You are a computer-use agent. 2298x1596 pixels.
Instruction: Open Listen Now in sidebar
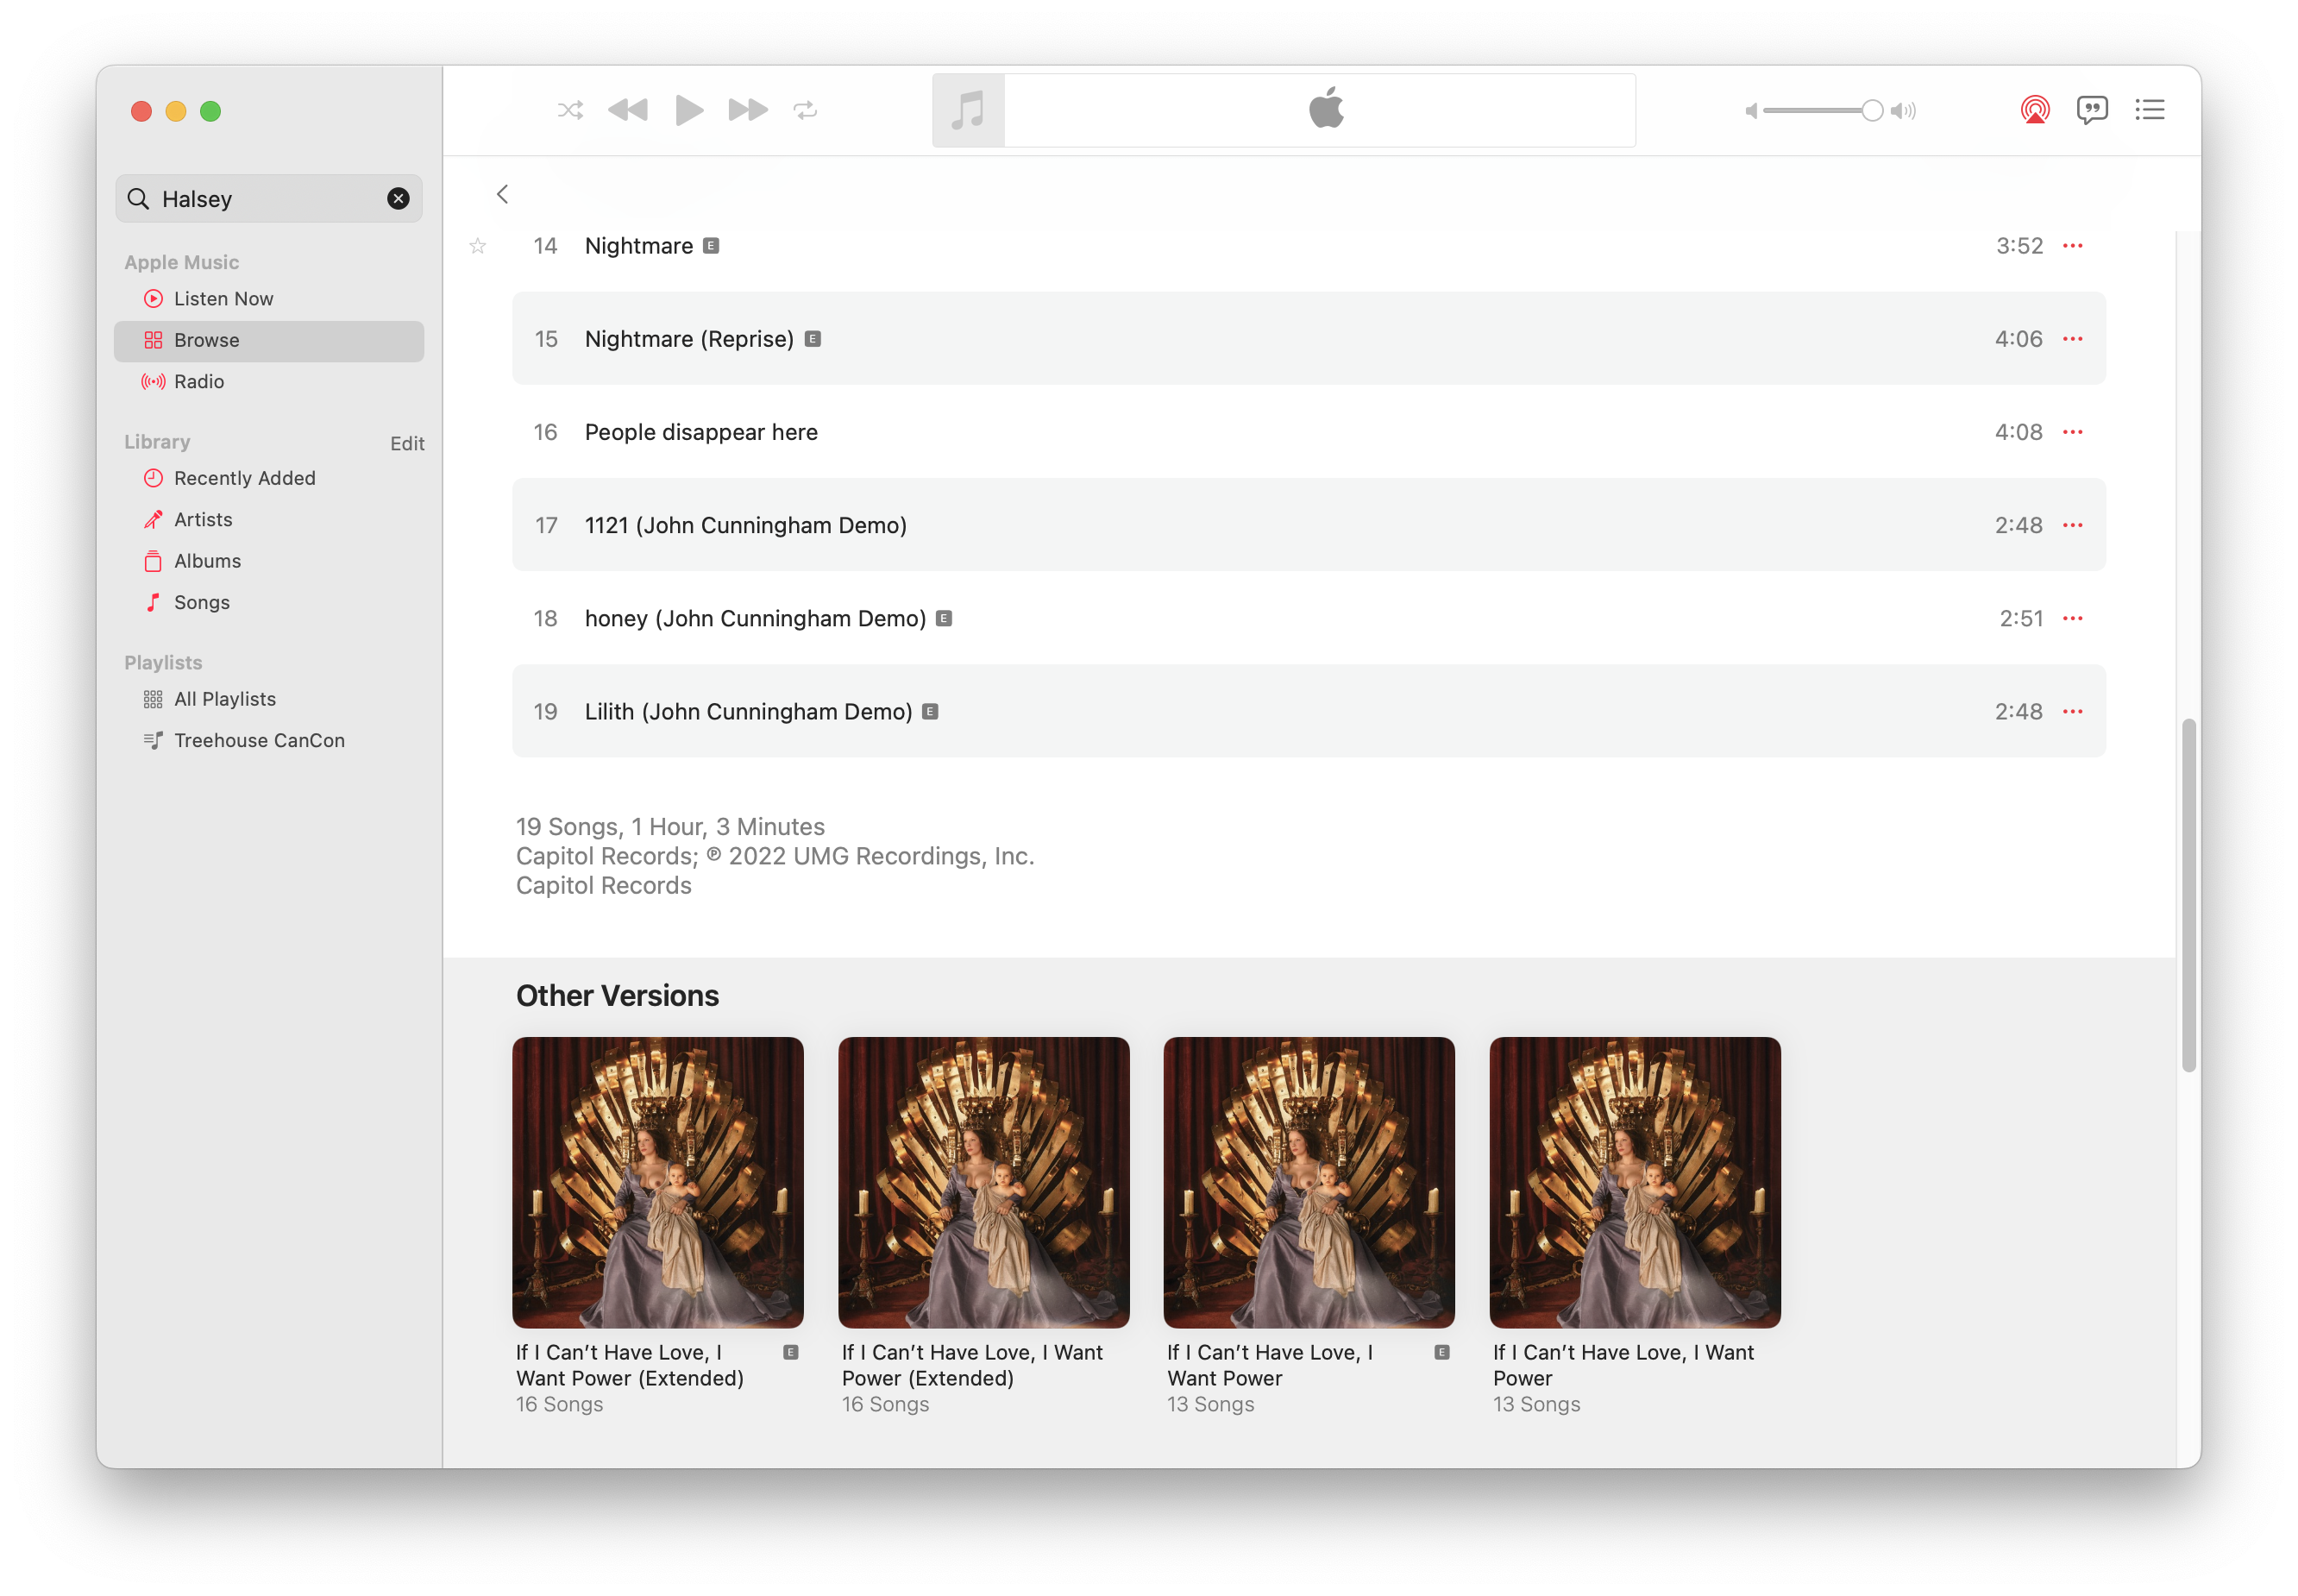269,299
